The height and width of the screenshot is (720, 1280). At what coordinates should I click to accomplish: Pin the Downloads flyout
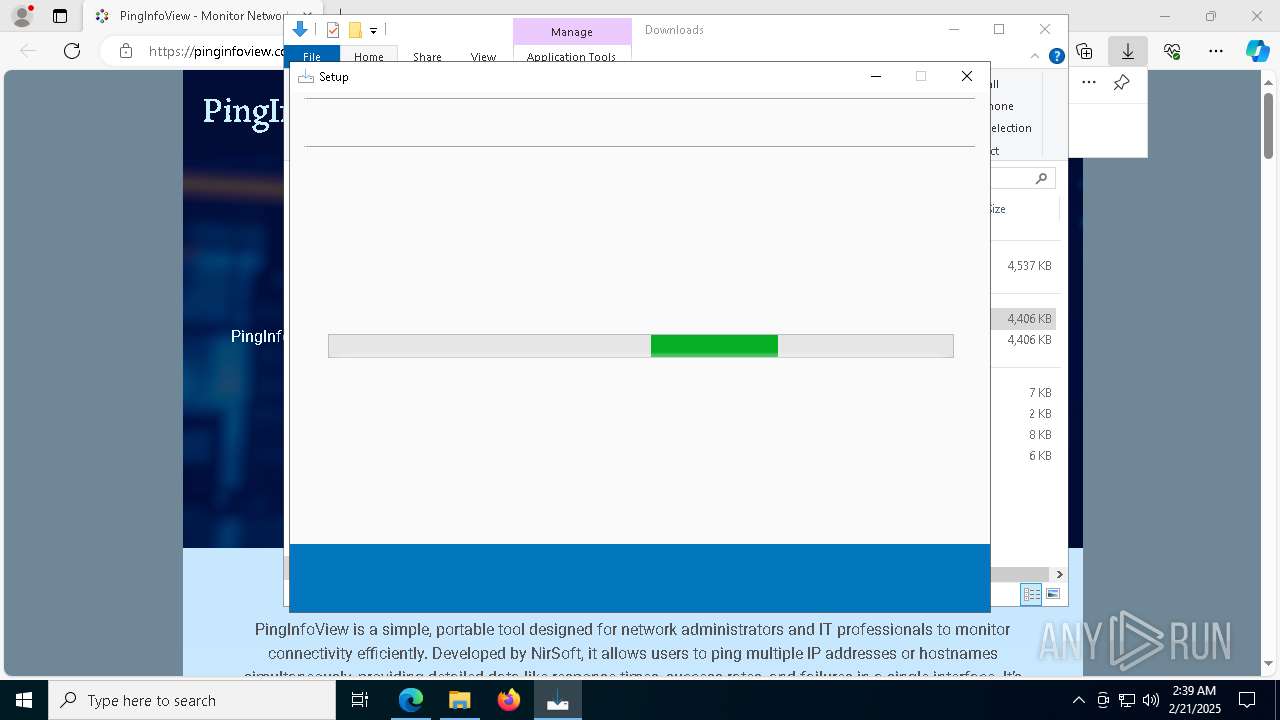1121,83
